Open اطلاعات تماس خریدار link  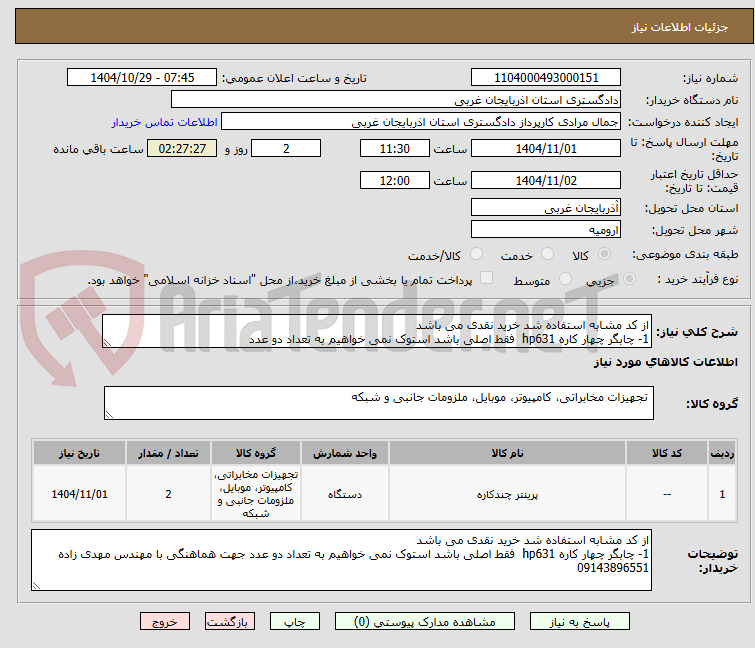click(x=165, y=122)
